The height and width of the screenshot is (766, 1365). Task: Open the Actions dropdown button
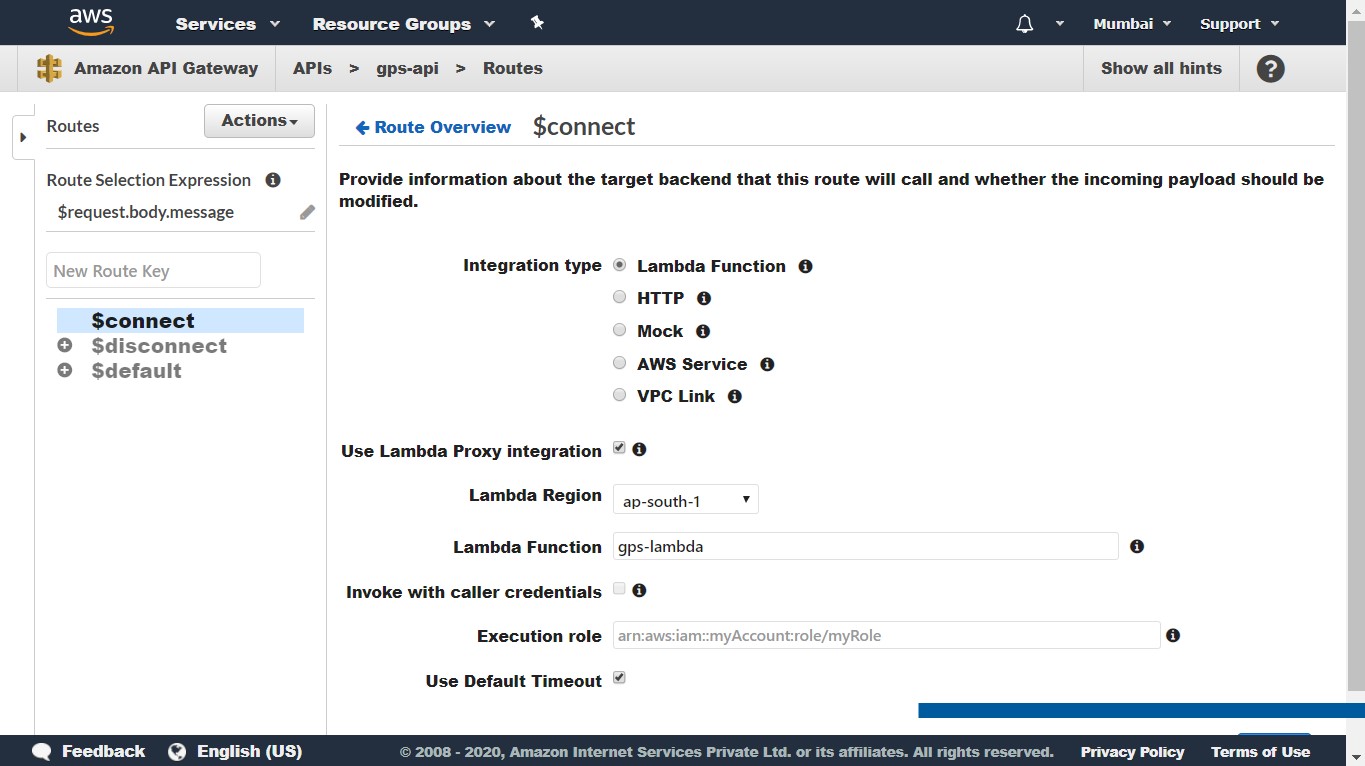[259, 121]
